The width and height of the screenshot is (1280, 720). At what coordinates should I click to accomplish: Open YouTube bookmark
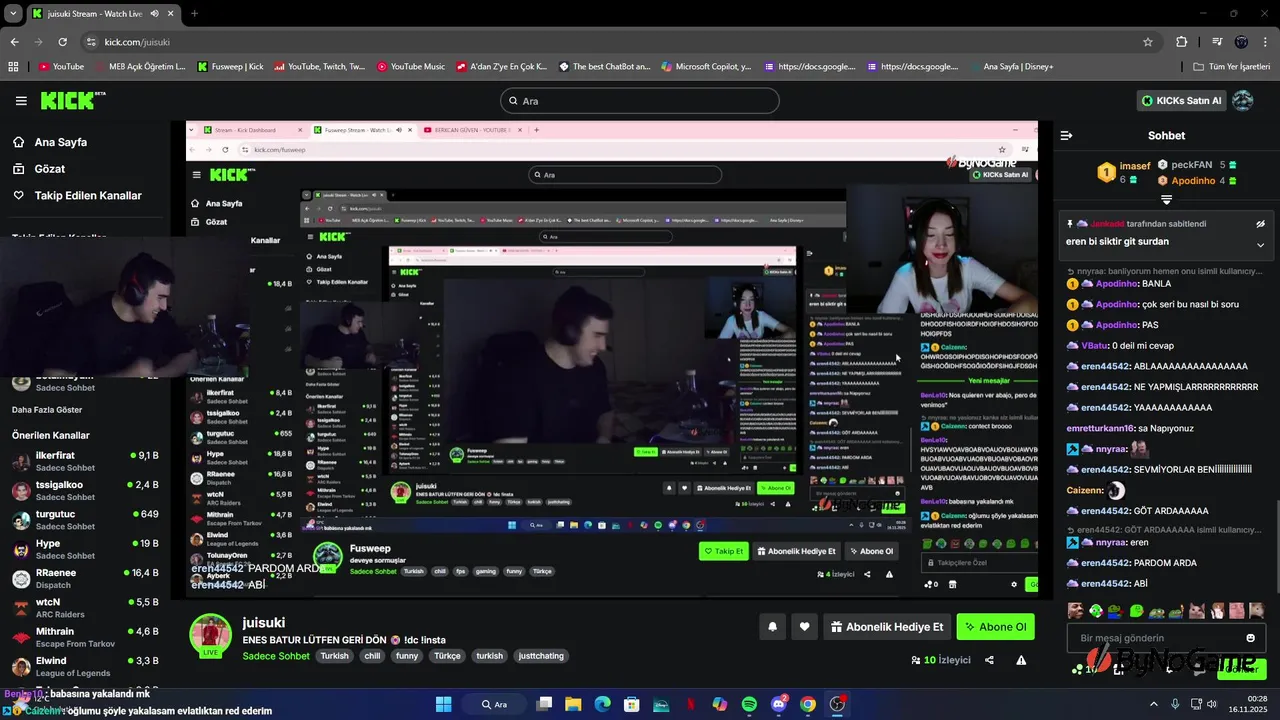tap(61, 67)
